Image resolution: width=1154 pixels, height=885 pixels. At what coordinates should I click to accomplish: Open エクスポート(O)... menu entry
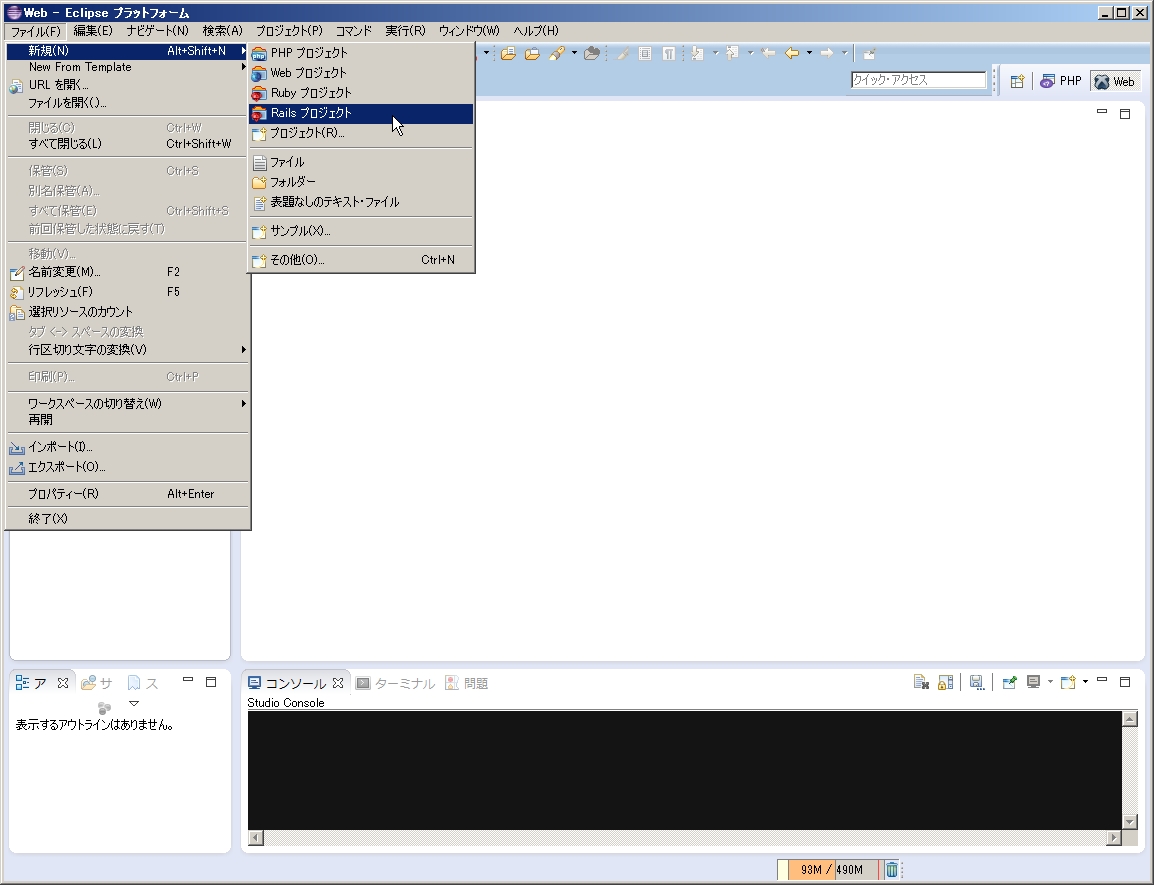(128, 467)
